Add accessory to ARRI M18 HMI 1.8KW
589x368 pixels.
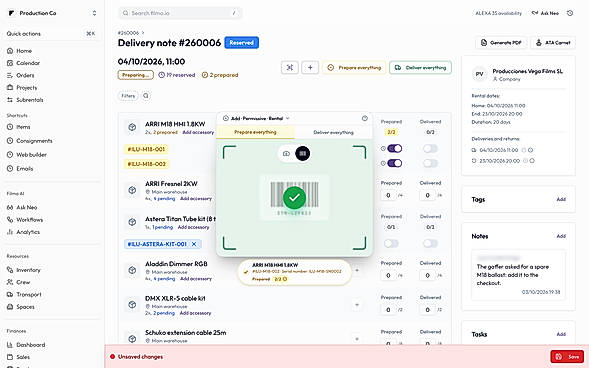tap(198, 132)
